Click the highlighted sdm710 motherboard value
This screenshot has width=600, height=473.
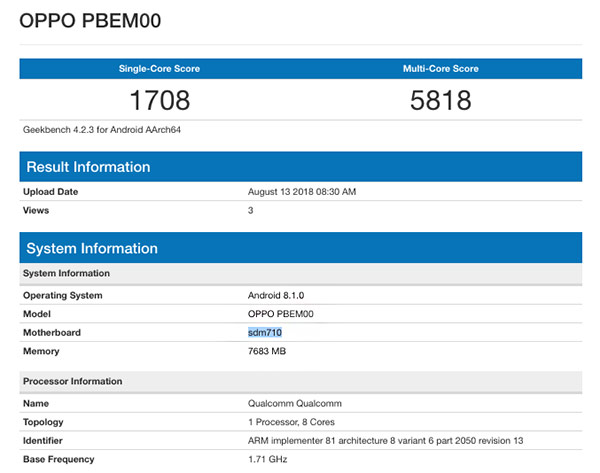click(x=265, y=333)
